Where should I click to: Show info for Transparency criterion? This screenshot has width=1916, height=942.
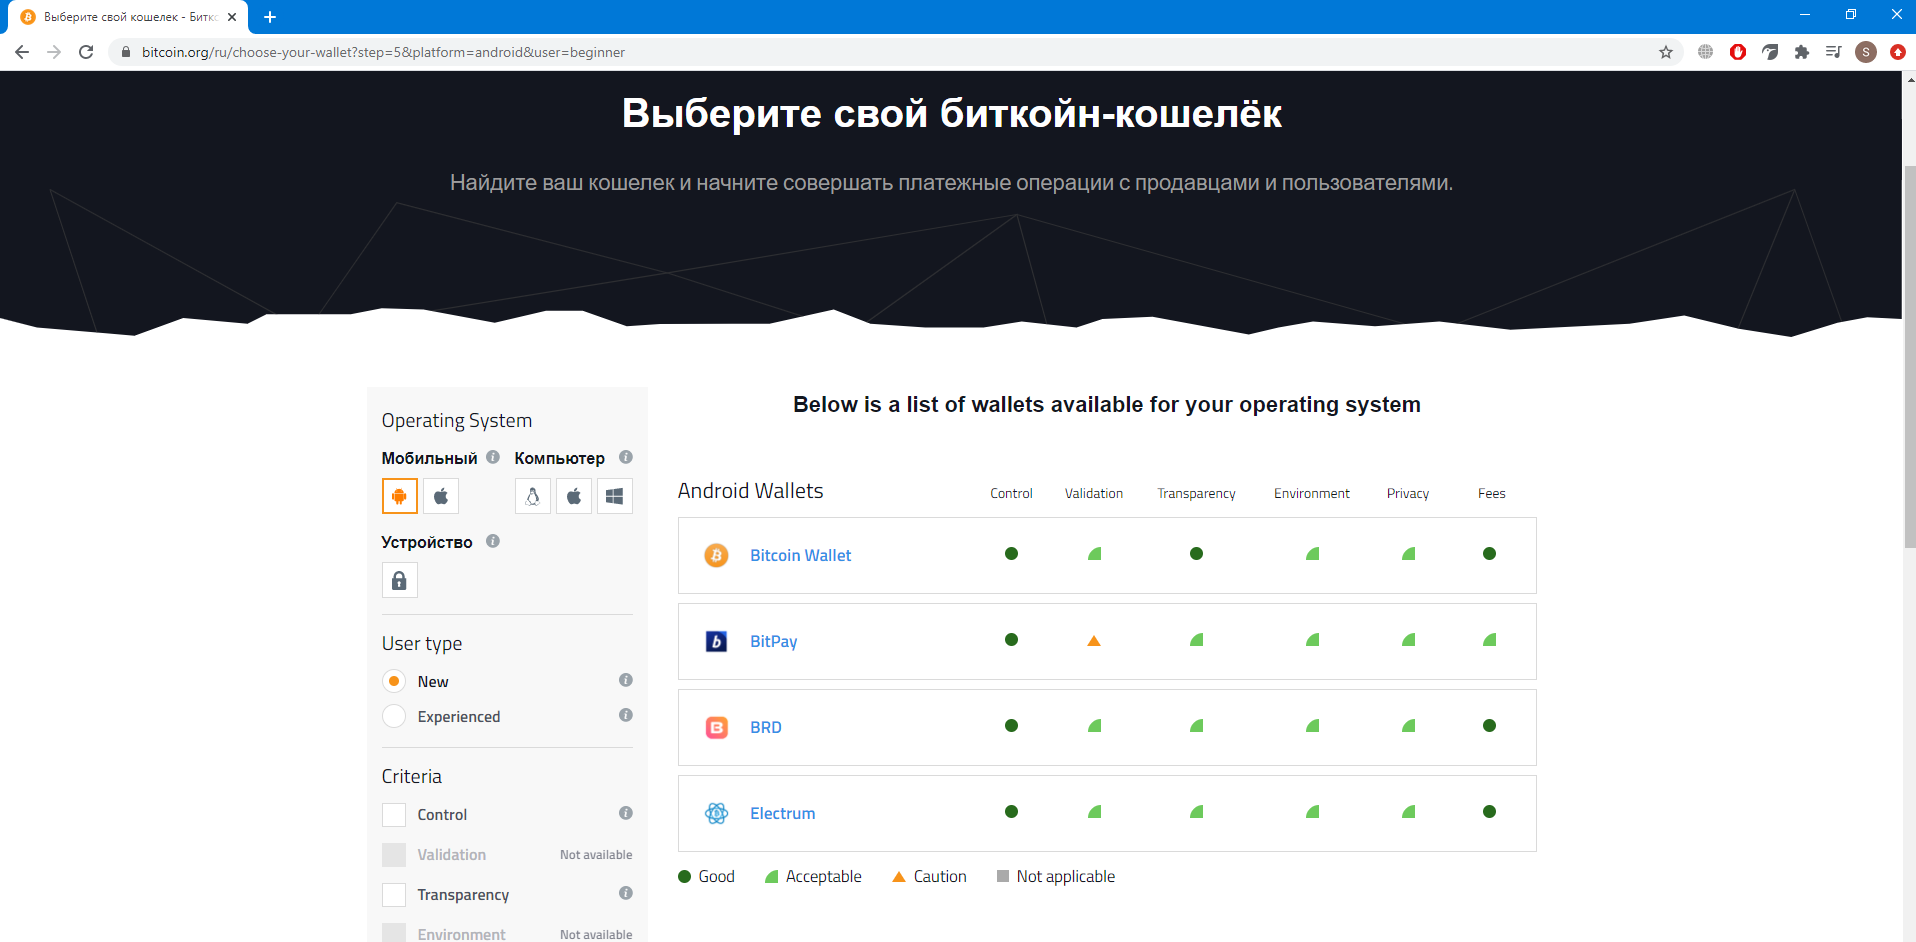coord(626,893)
